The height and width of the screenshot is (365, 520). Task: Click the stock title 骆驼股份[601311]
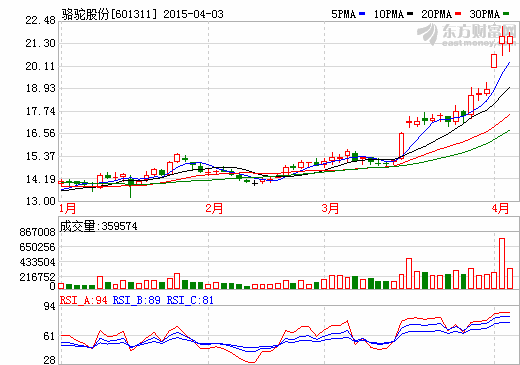pyautogui.click(x=109, y=14)
